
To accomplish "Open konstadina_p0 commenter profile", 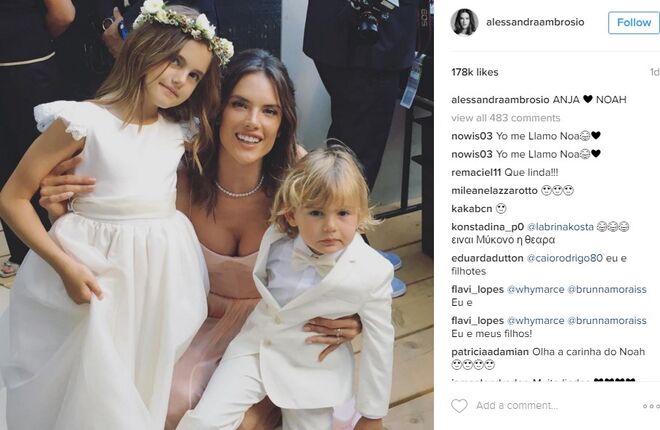I will (x=487, y=227).
